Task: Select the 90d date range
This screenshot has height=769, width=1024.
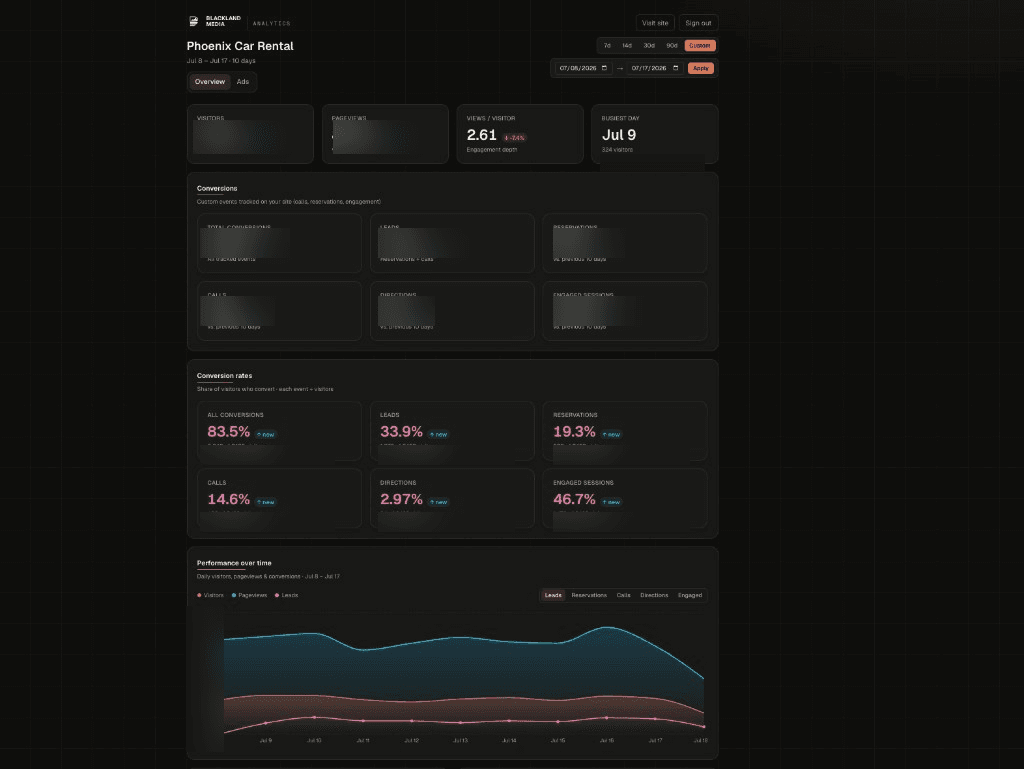Action: [671, 46]
